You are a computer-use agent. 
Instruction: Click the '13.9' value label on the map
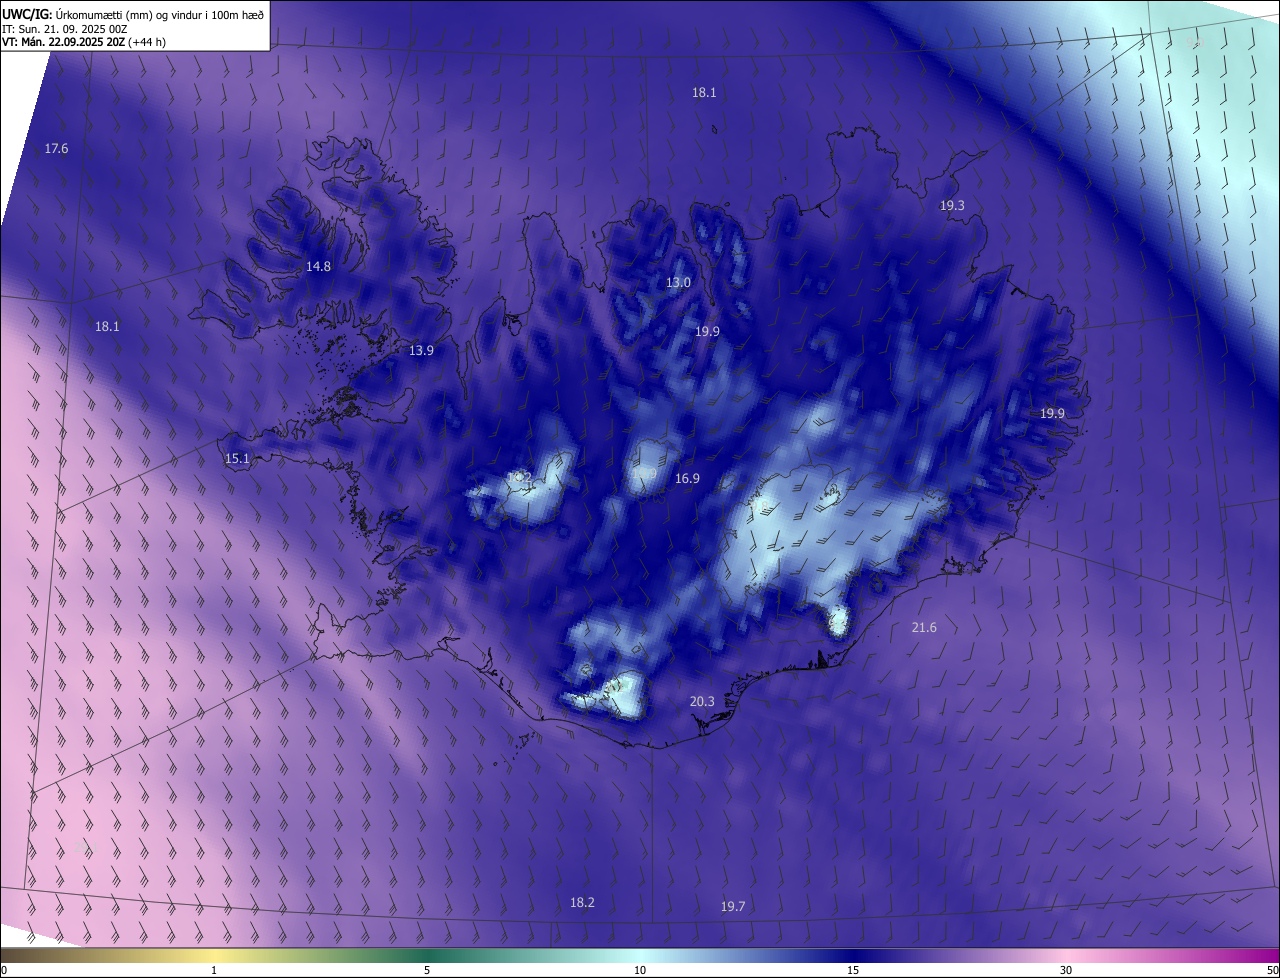point(421,351)
